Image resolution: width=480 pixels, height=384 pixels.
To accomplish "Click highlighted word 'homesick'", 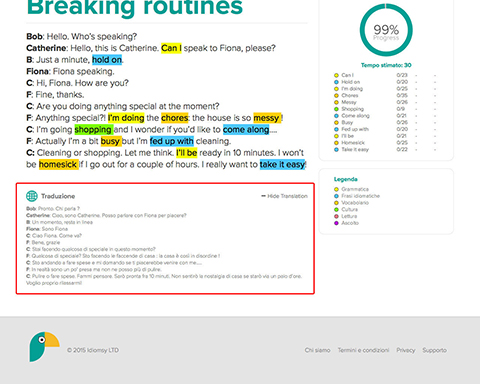I will point(59,165).
